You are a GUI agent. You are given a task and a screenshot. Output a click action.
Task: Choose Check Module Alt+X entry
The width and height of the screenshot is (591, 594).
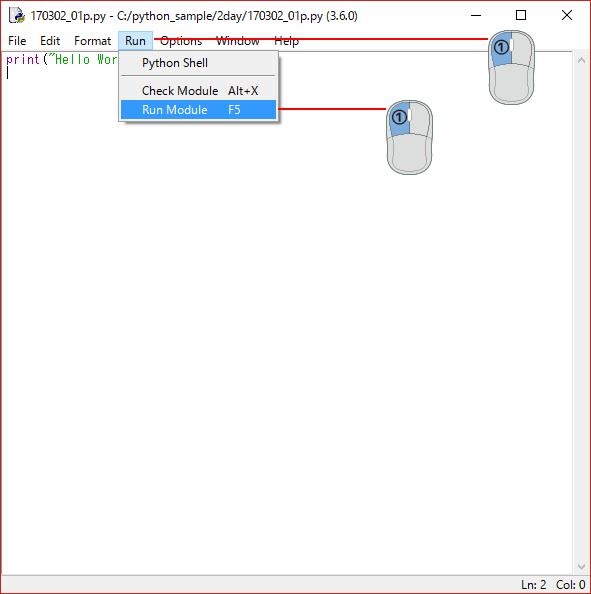click(x=198, y=91)
